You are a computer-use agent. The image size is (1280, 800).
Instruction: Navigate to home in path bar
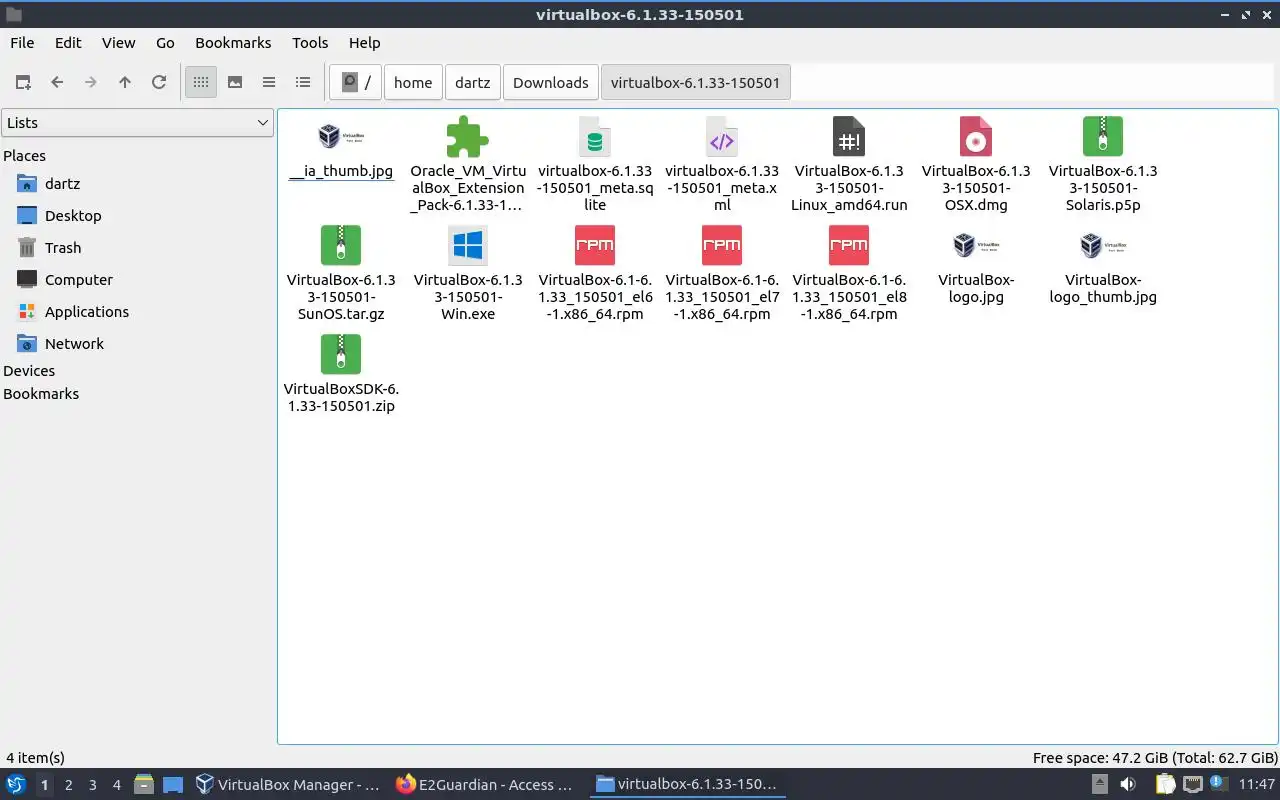tap(413, 83)
